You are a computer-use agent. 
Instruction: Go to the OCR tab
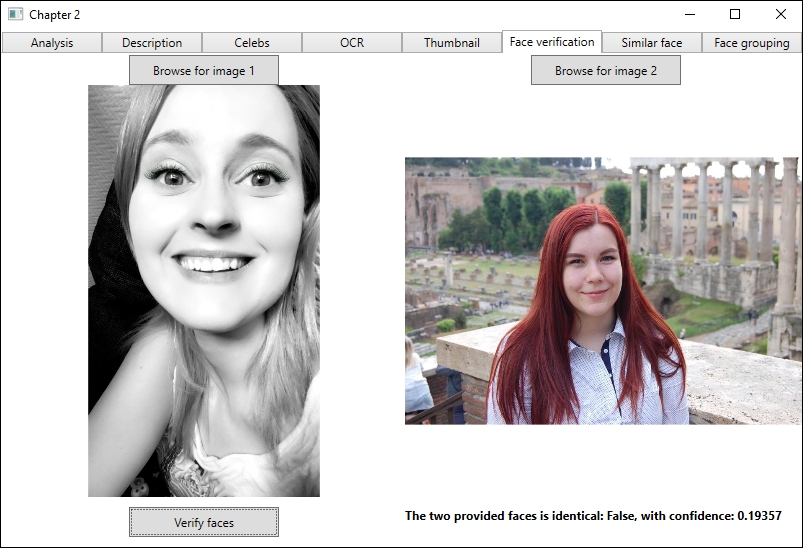tap(352, 43)
